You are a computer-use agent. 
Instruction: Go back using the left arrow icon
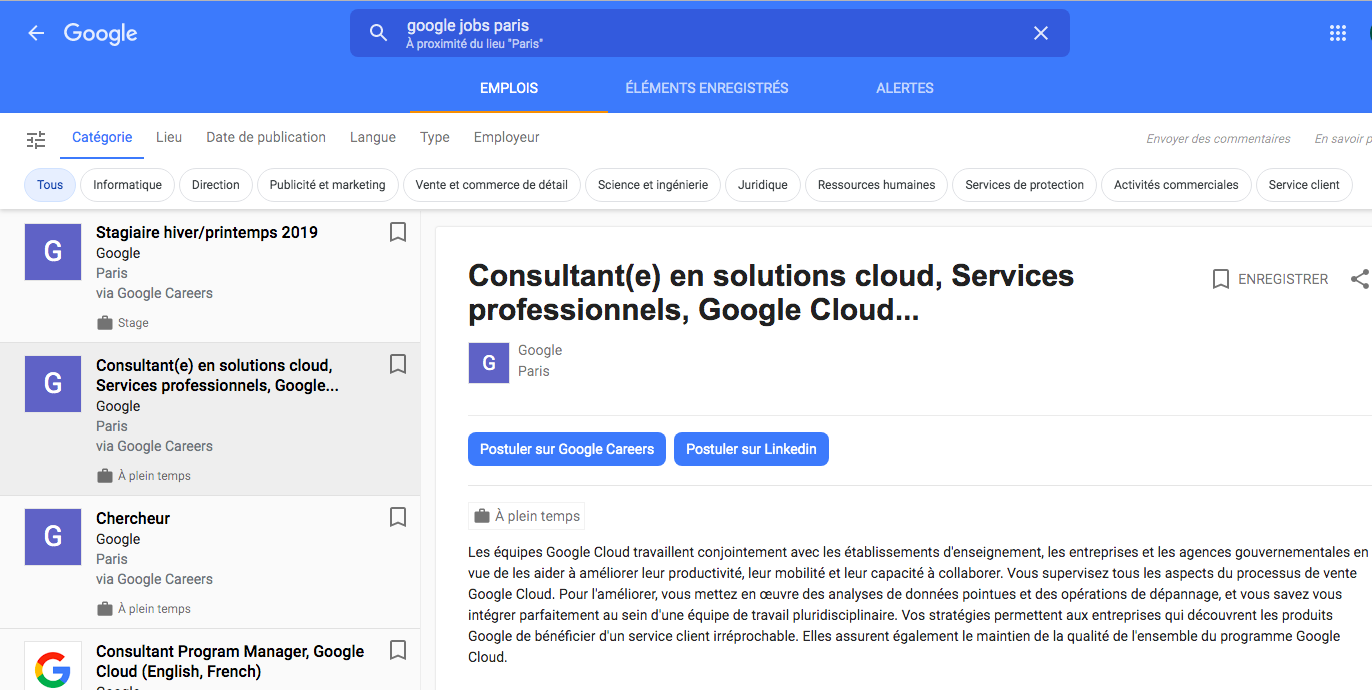[x=36, y=33]
